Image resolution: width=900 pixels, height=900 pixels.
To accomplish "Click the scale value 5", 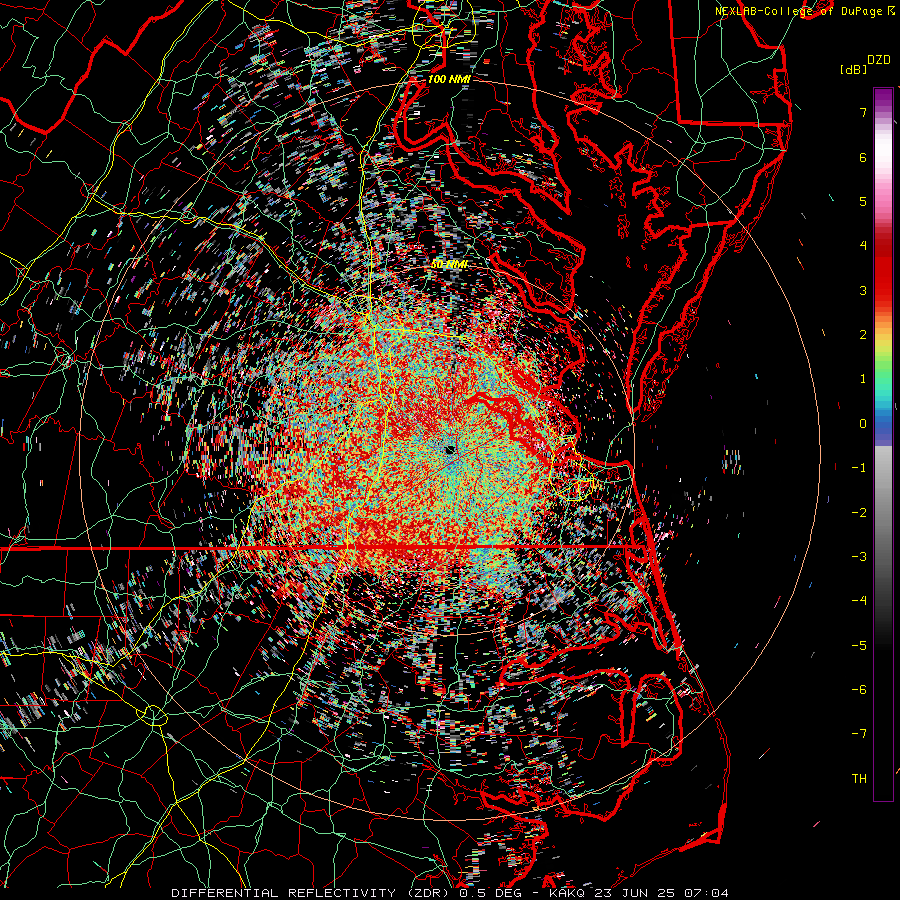I will click(863, 201).
